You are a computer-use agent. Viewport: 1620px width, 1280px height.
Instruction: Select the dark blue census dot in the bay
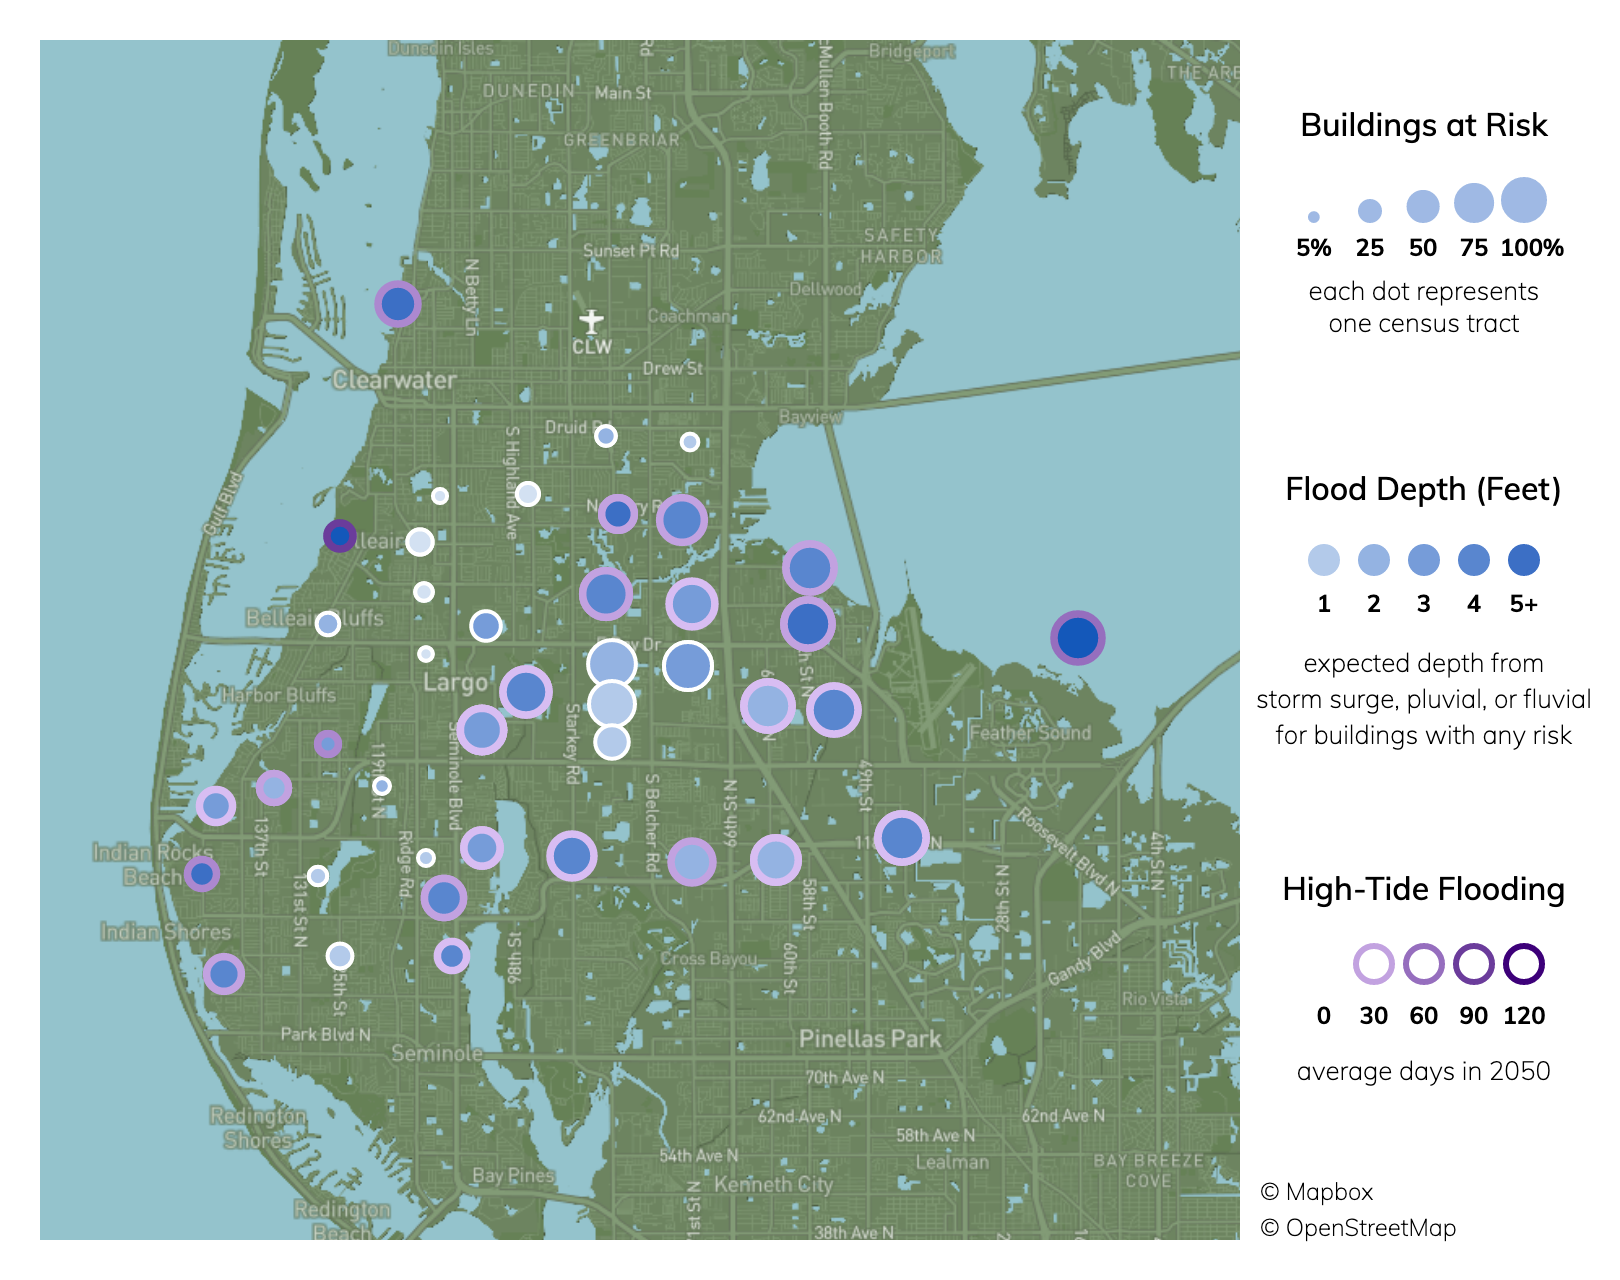pos(1078,637)
